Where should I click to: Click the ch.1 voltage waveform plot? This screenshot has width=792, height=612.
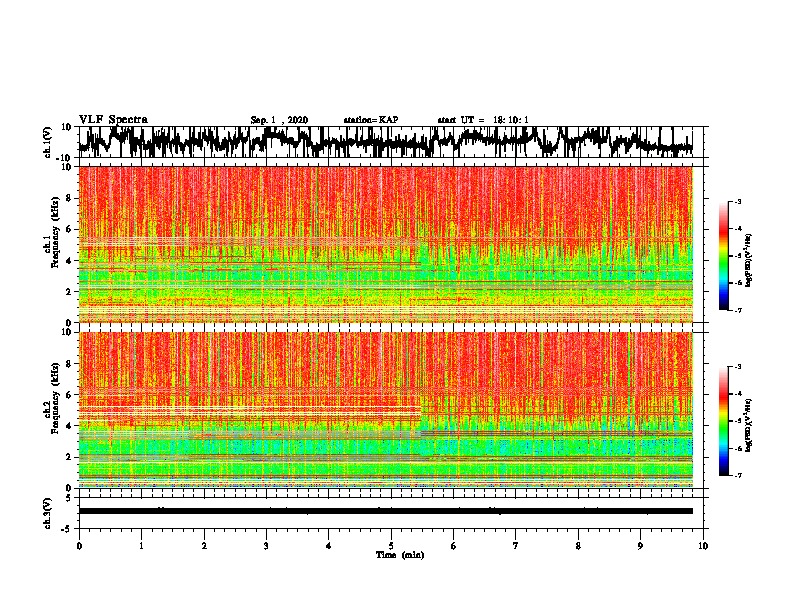click(386, 142)
